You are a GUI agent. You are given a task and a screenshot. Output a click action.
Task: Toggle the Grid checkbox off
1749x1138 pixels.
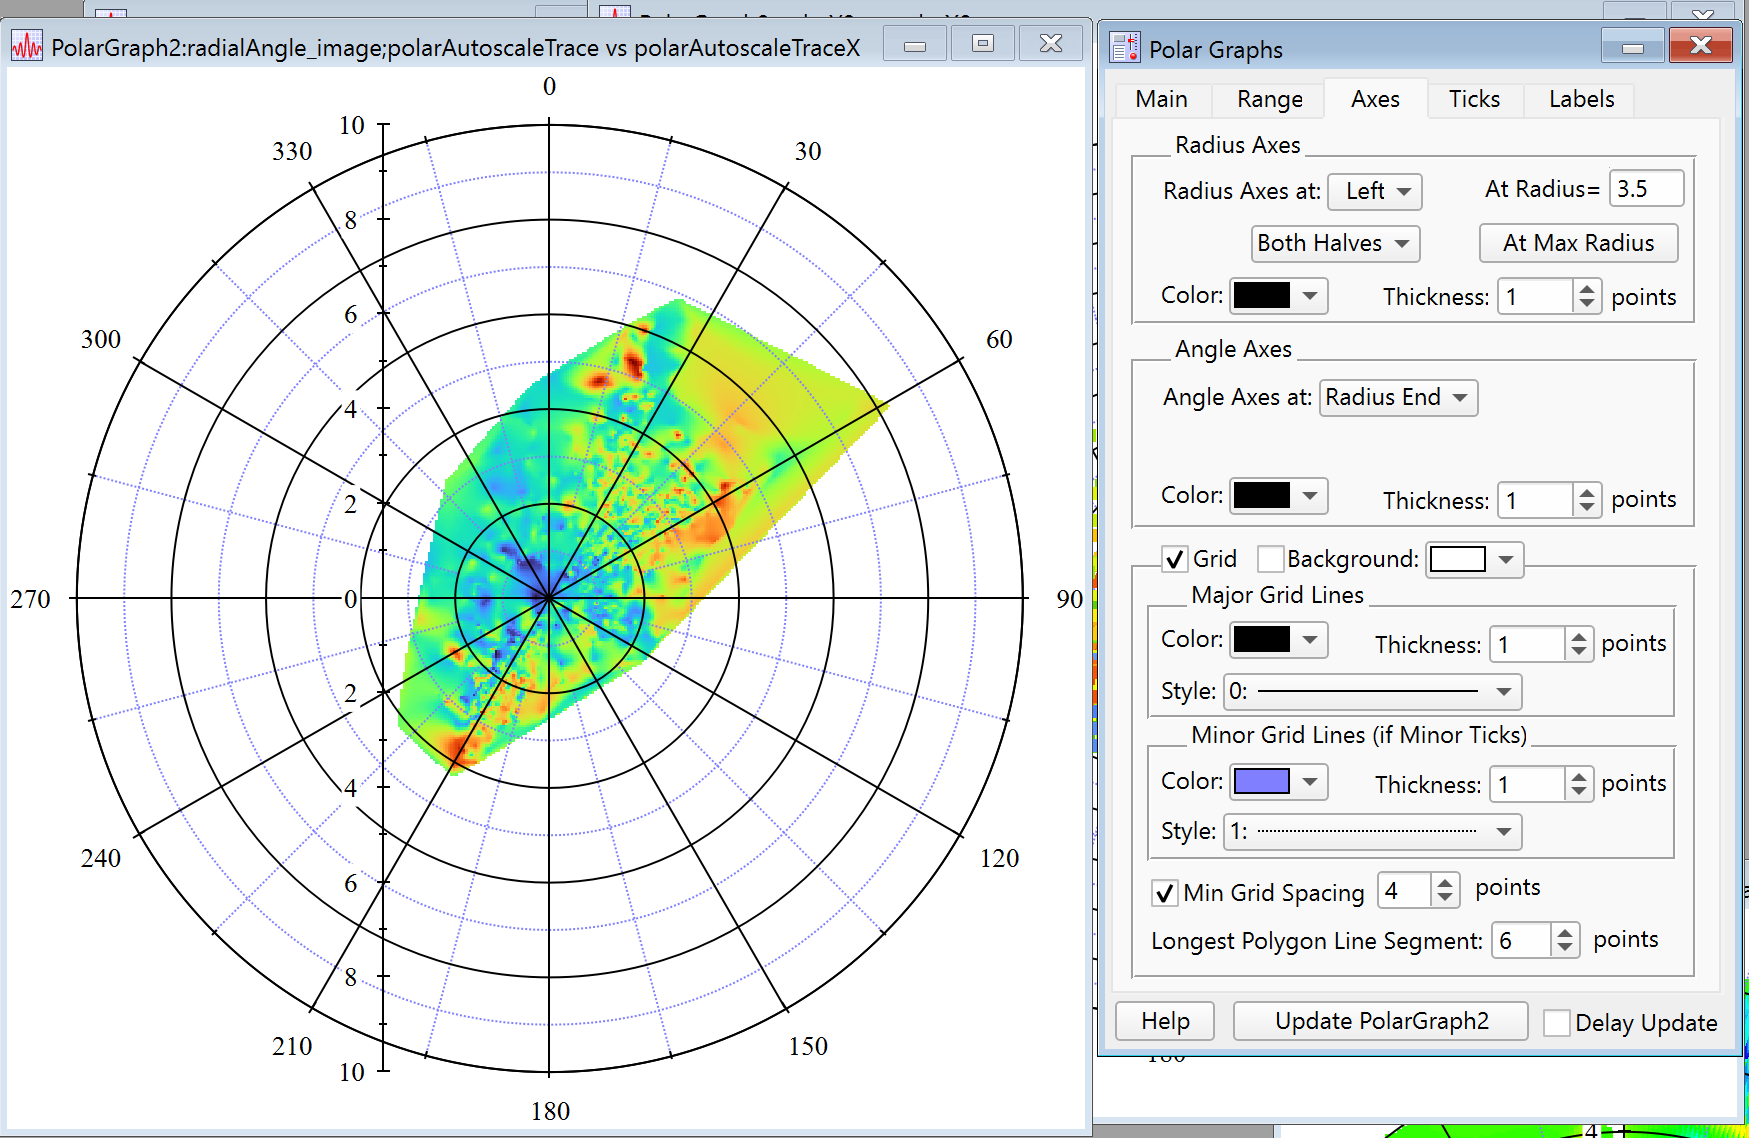(1174, 559)
